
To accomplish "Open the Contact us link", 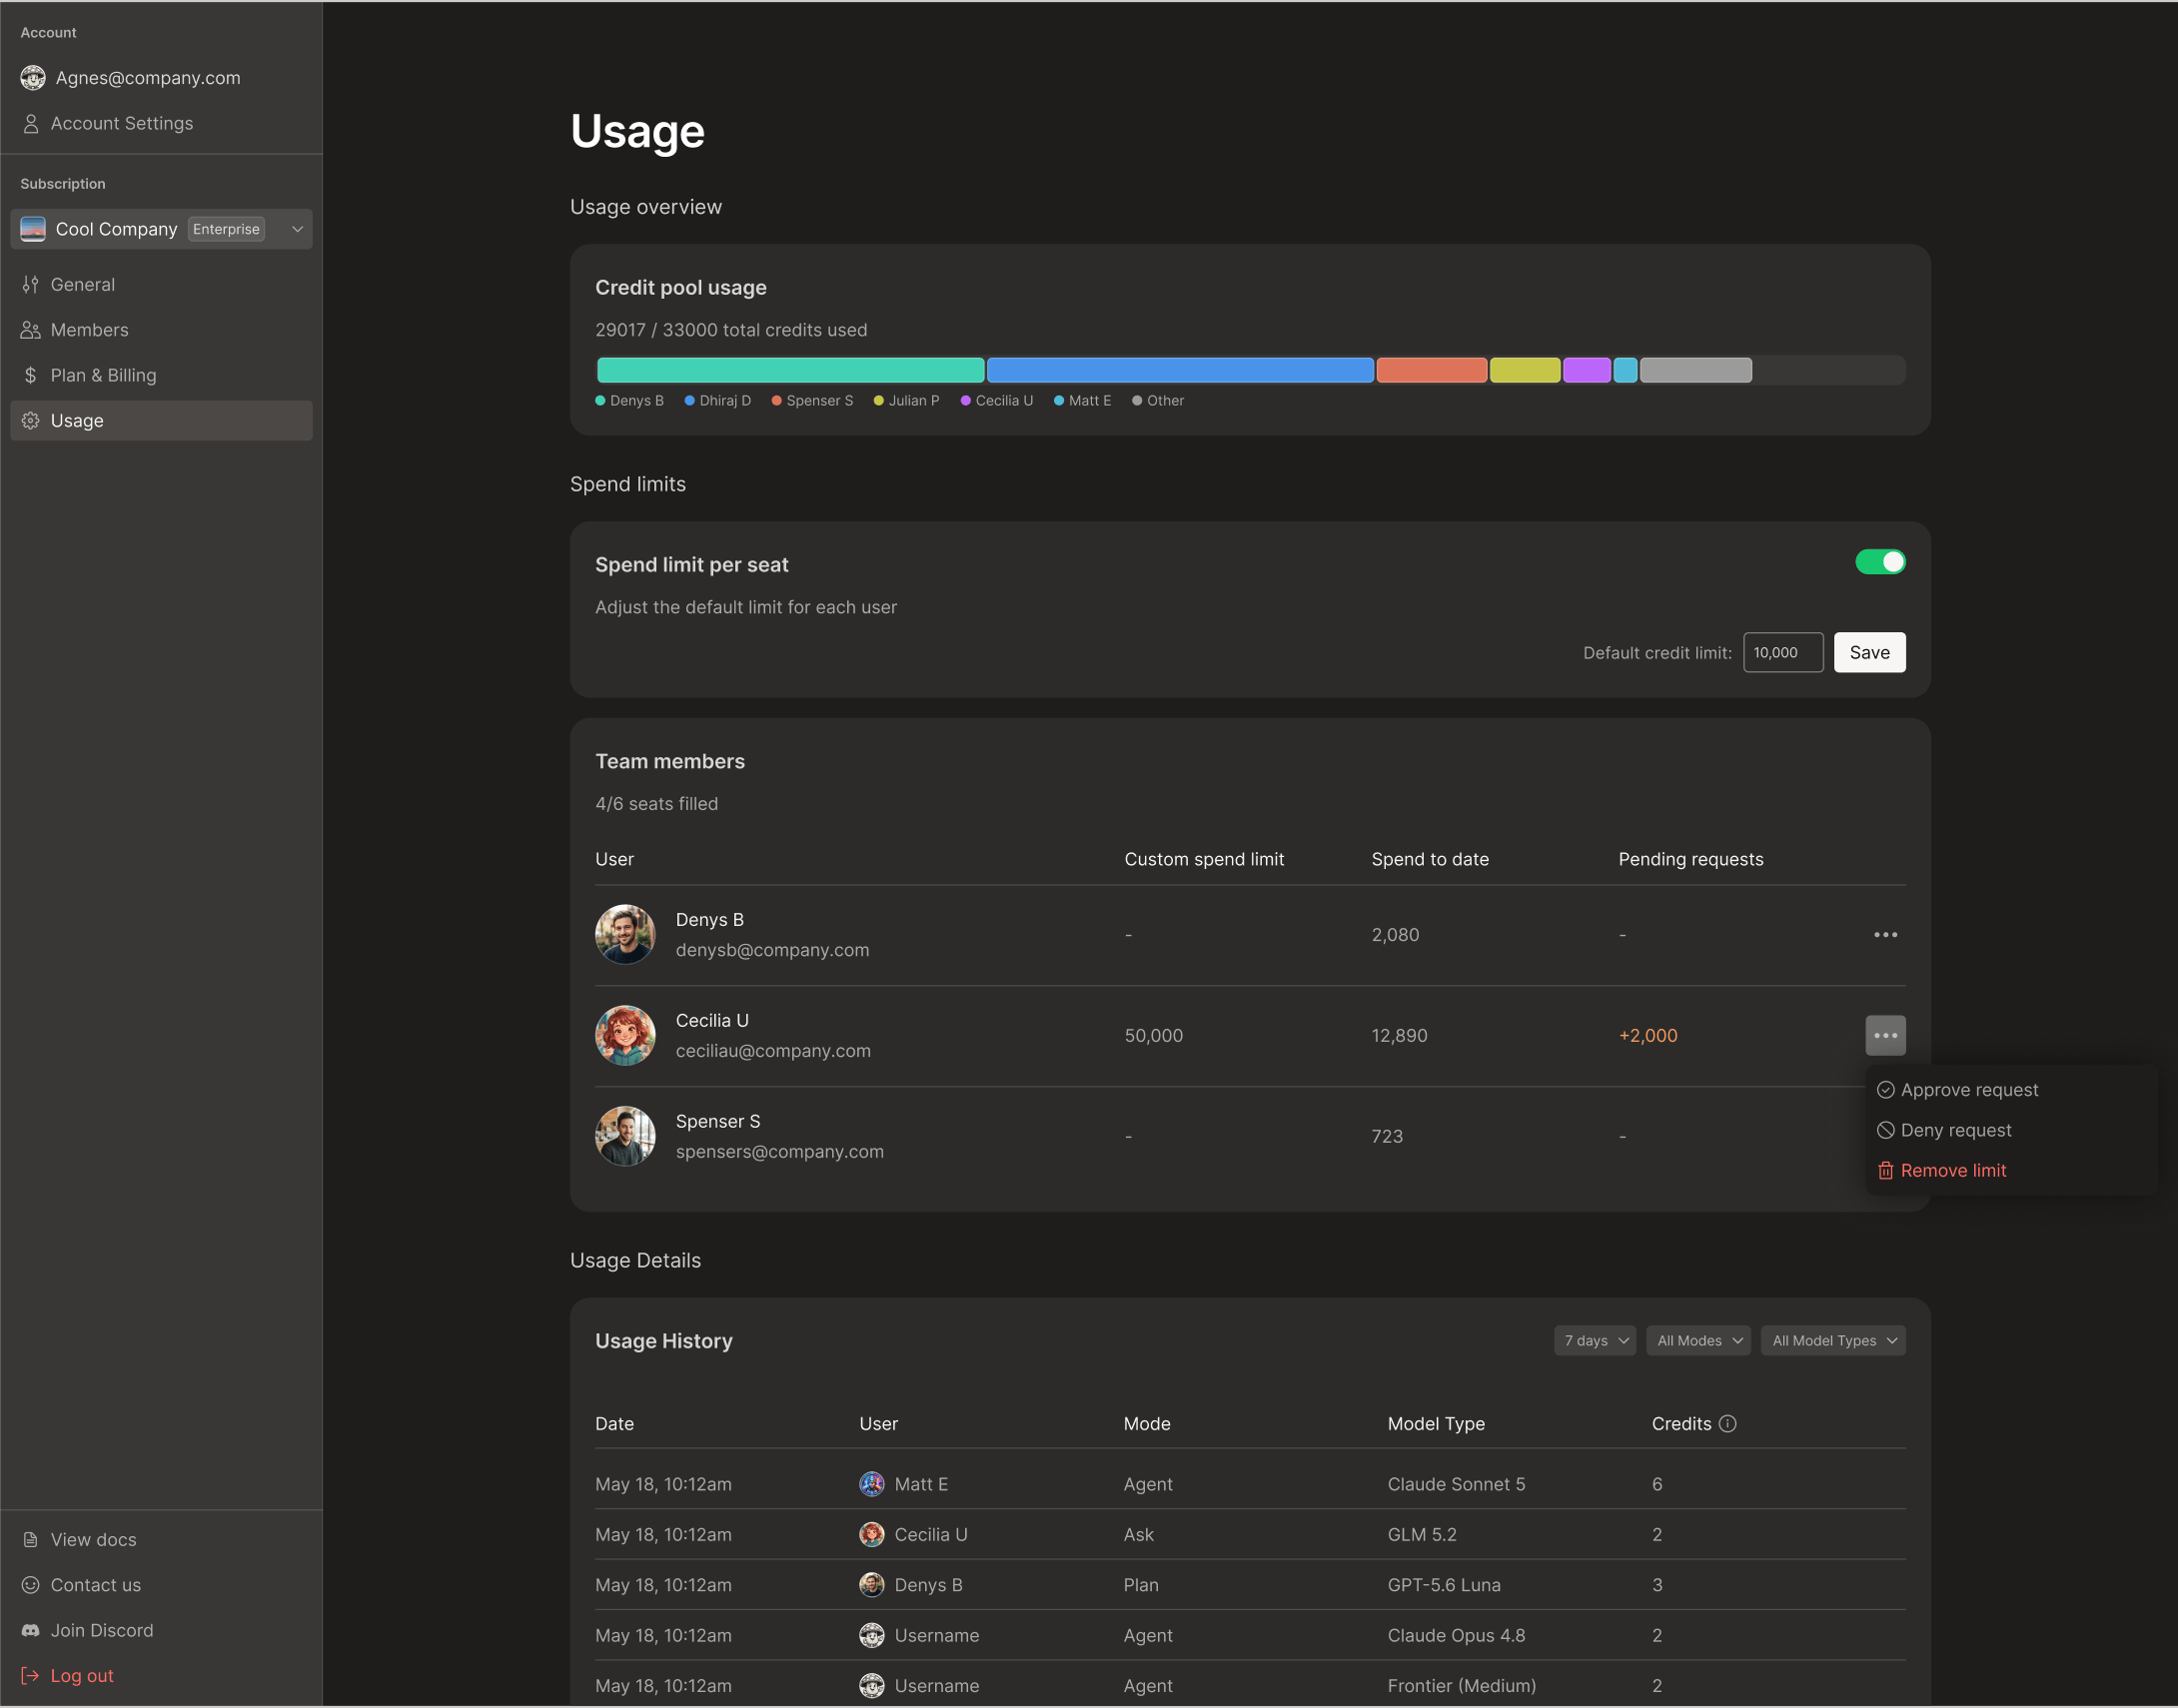I will [x=161, y=1585].
